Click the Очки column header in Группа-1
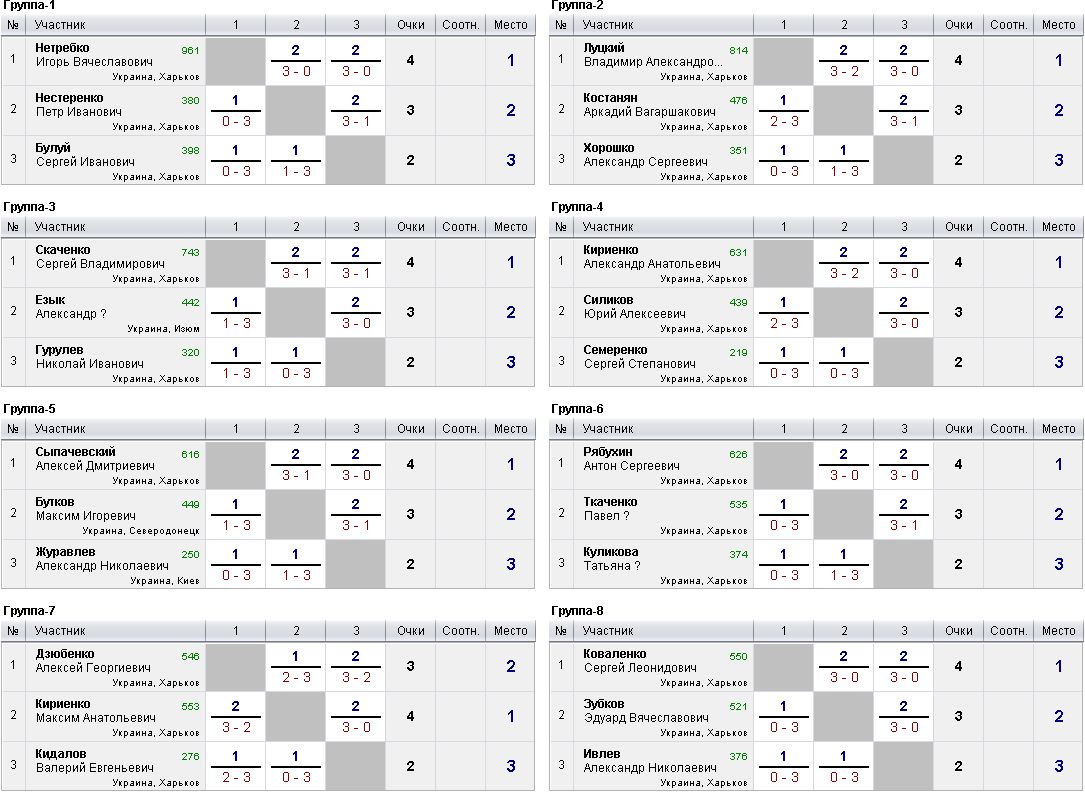The height and width of the screenshot is (792, 1085). [410, 25]
